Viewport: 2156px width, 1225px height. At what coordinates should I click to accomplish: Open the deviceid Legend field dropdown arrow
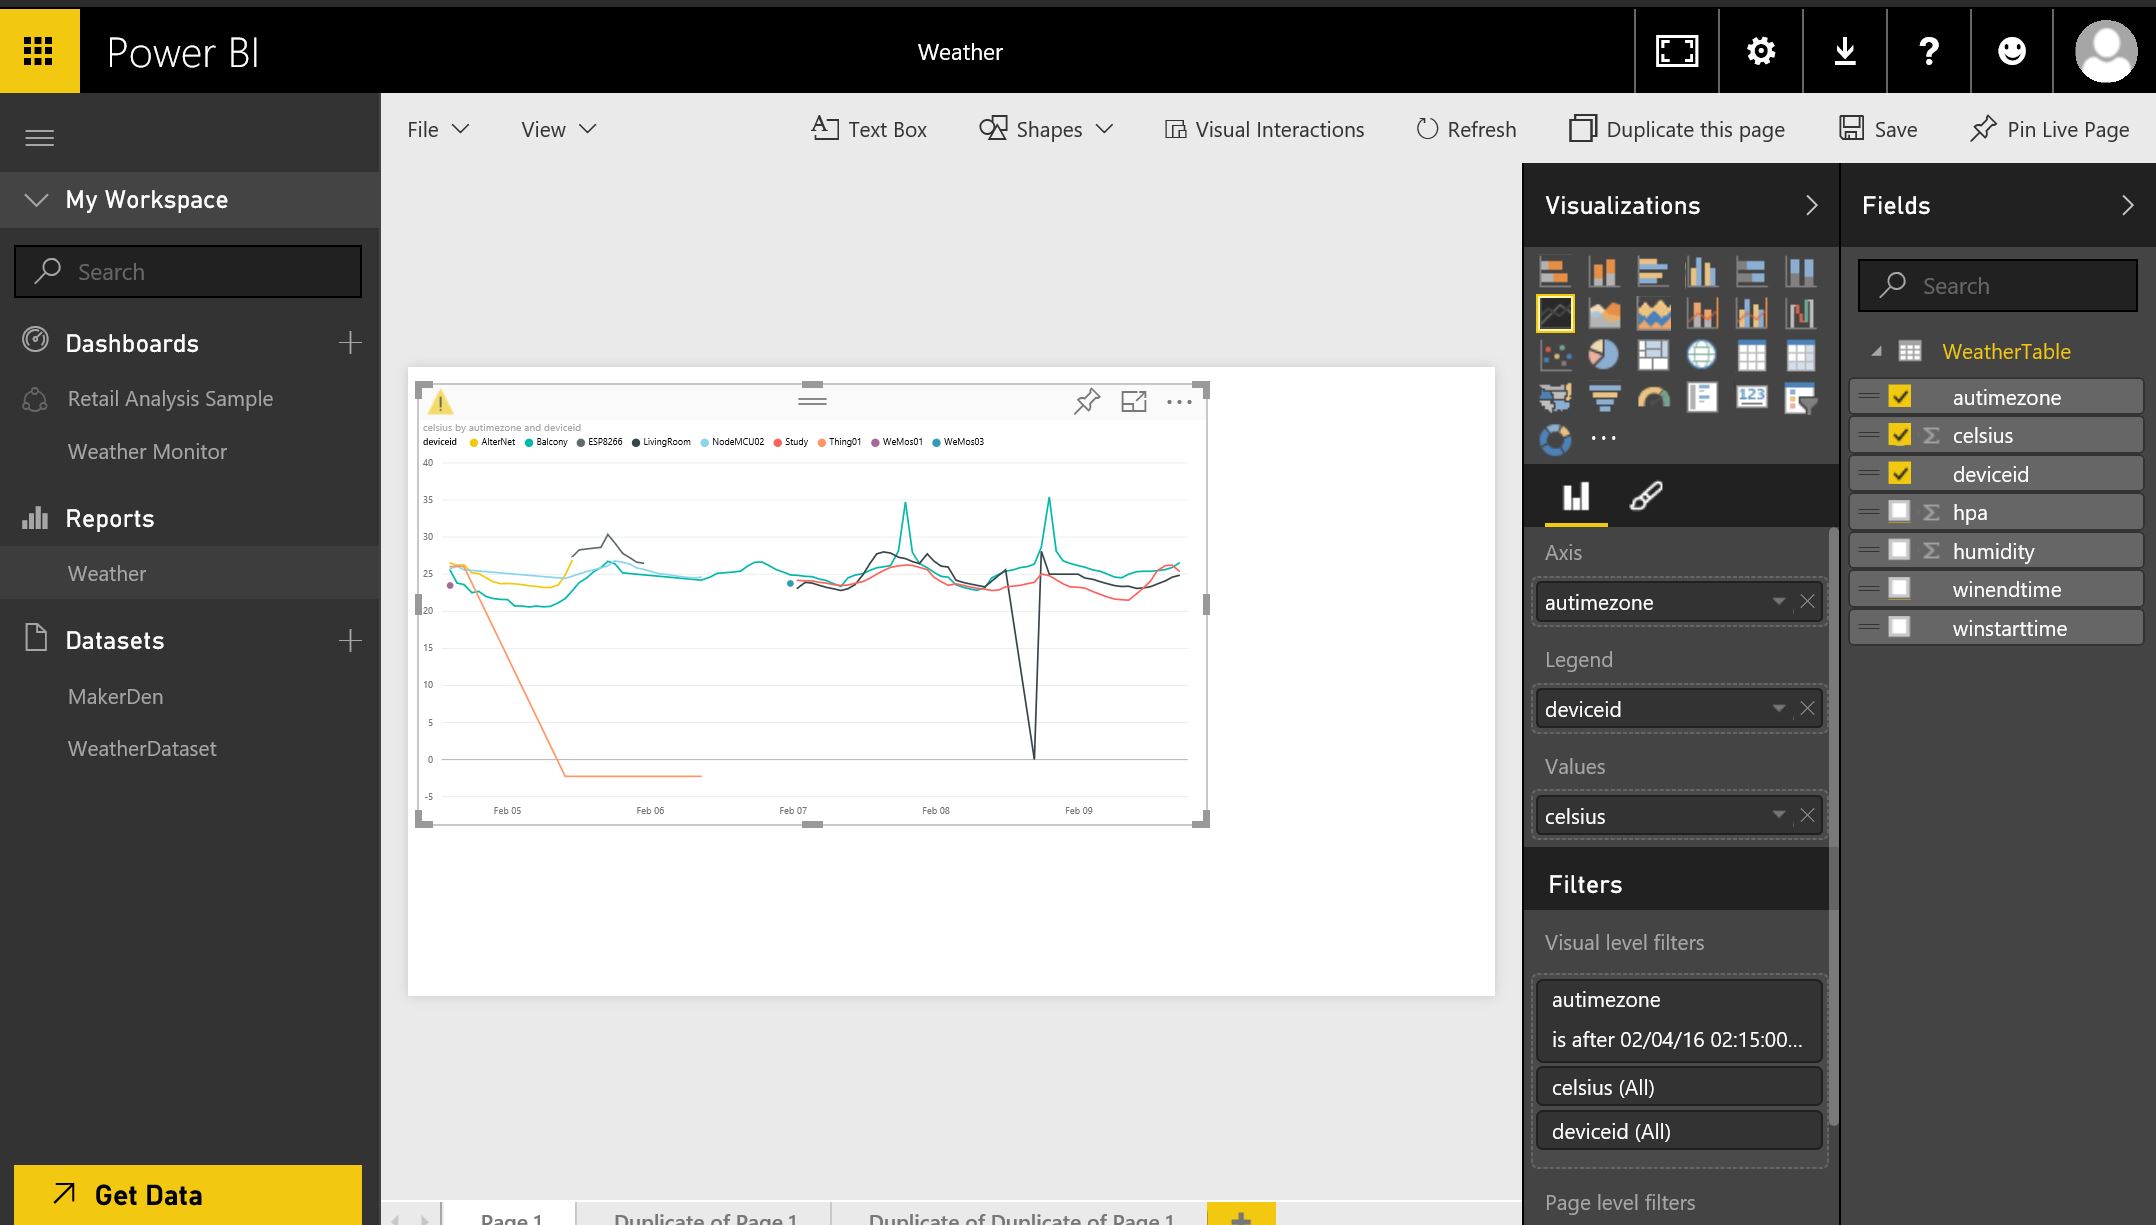click(x=1778, y=709)
